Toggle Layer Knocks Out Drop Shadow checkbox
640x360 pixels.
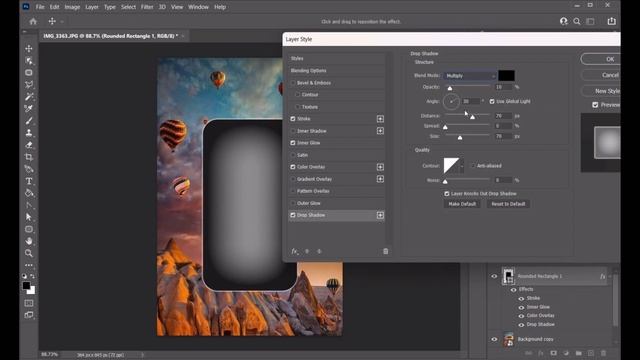point(447,193)
